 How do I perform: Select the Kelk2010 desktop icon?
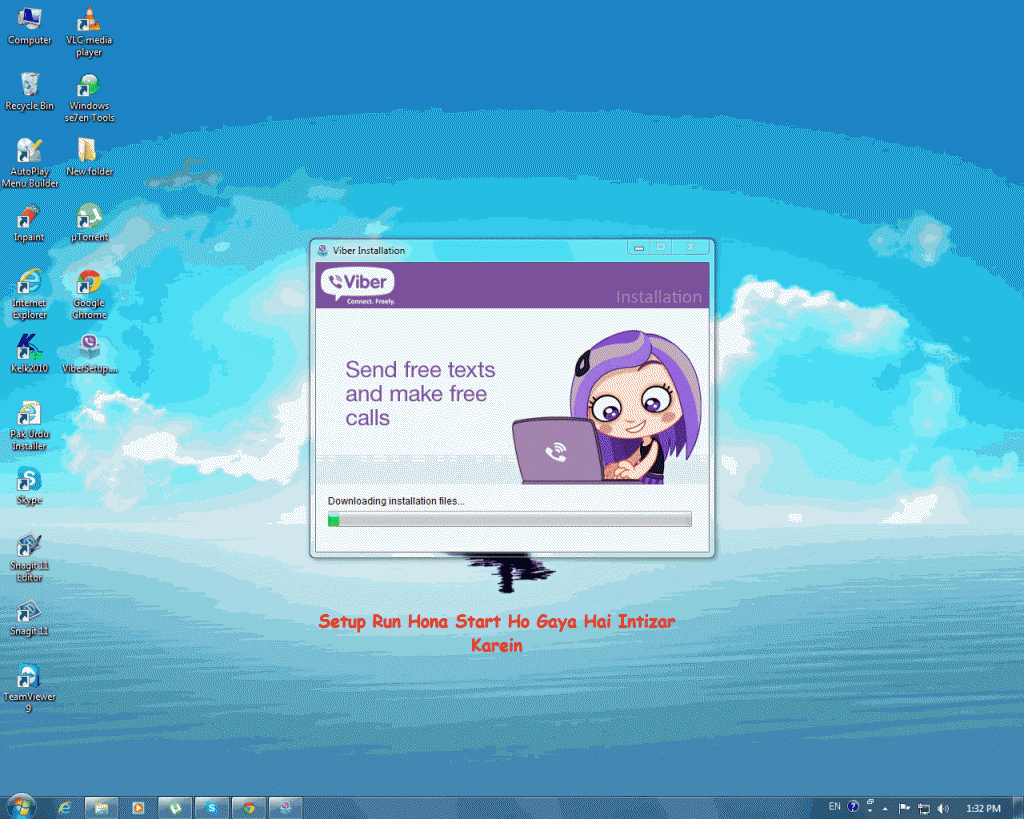29,354
